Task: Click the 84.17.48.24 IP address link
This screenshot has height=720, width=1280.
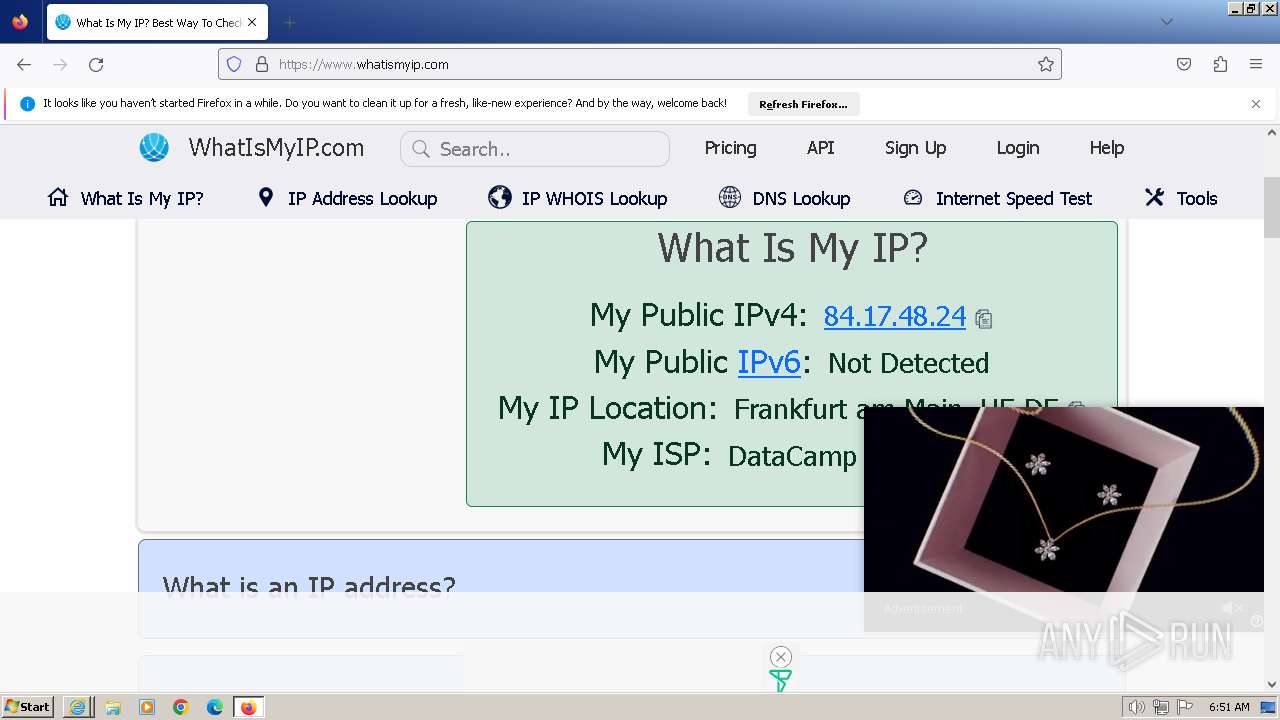Action: [x=895, y=316]
